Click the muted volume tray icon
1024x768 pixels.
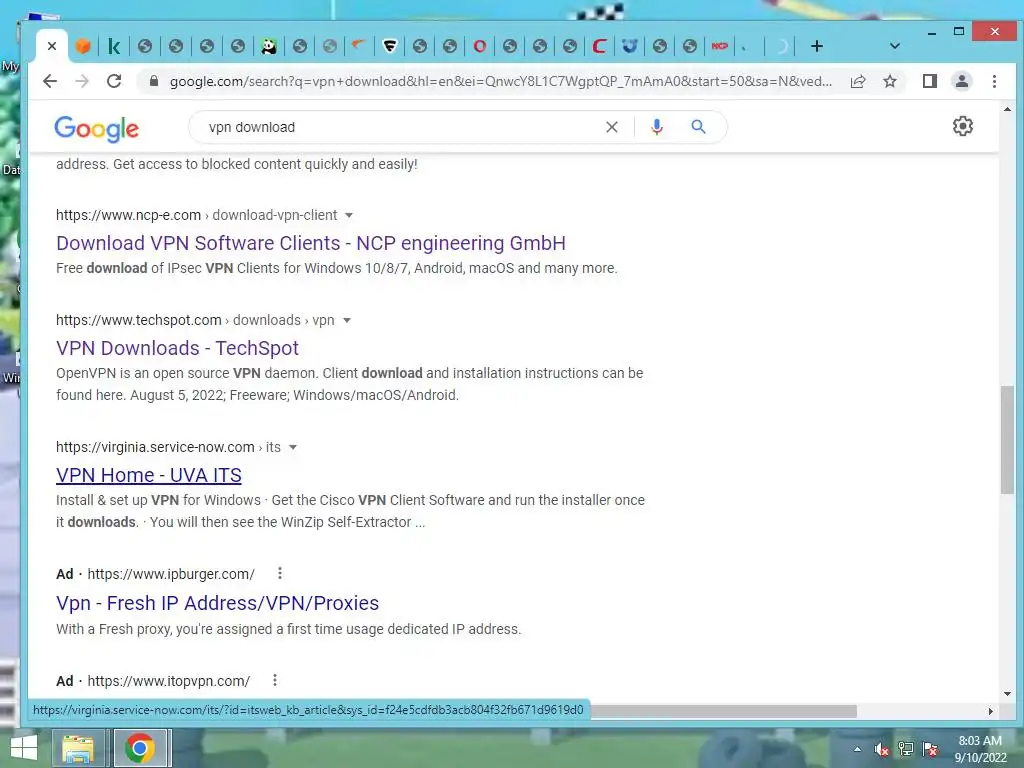(x=881, y=749)
